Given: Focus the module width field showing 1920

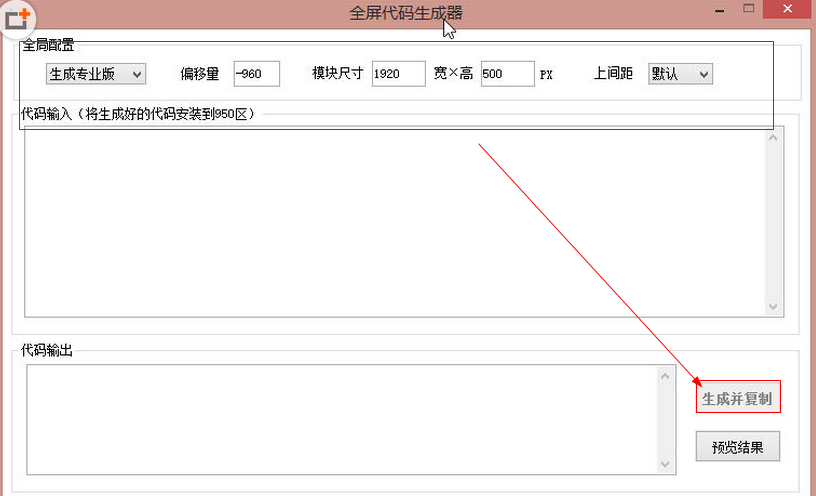Looking at the screenshot, I should tap(398, 74).
